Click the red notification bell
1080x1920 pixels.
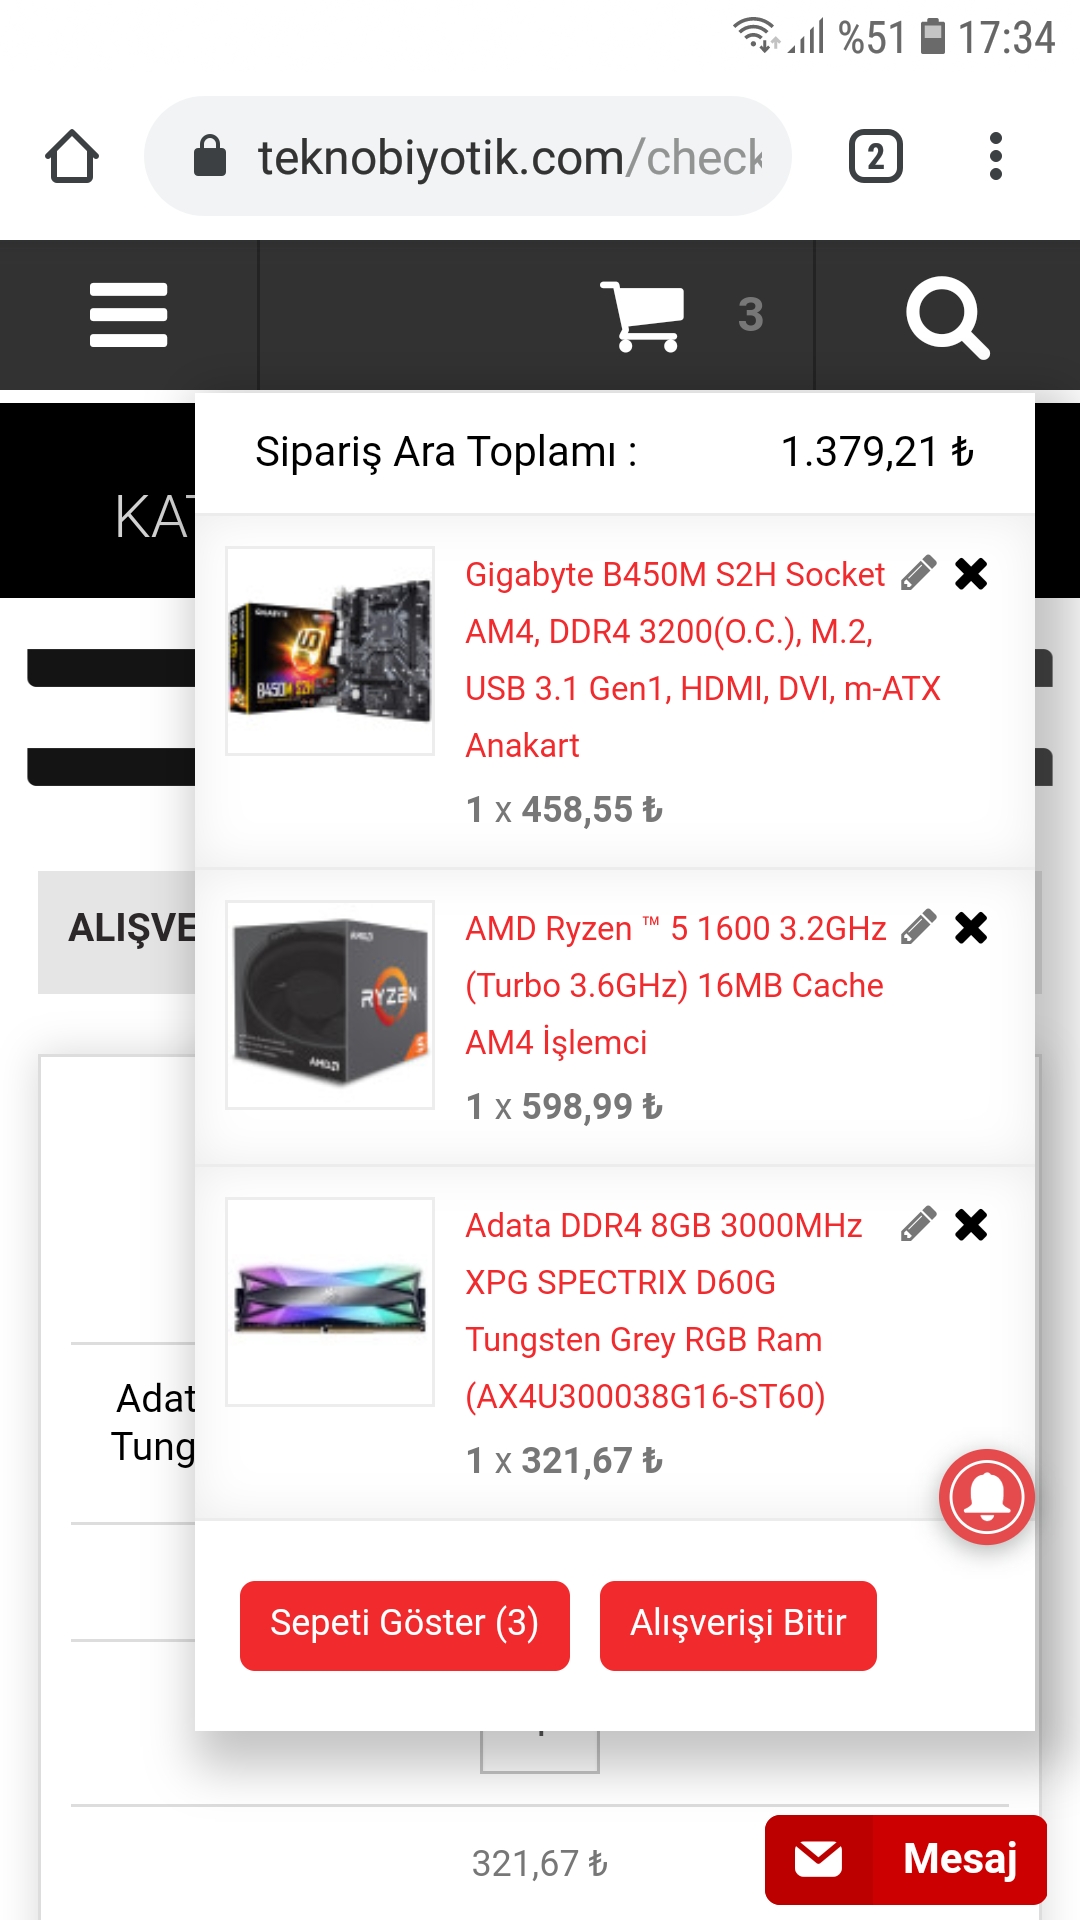pyautogui.click(x=986, y=1496)
